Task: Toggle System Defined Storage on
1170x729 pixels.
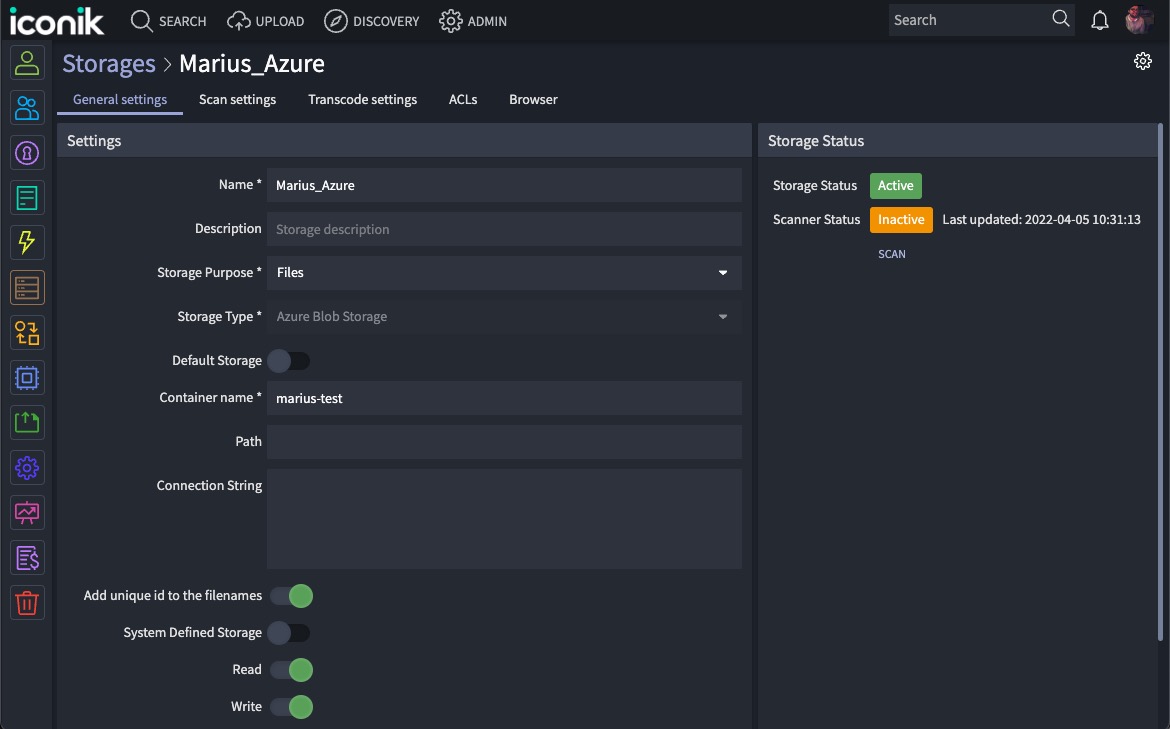Action: pyautogui.click(x=290, y=632)
